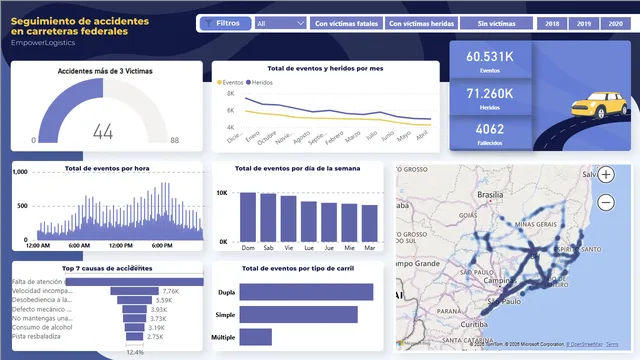Select the 2020 year filter
This screenshot has width=640, height=360.
616,23
